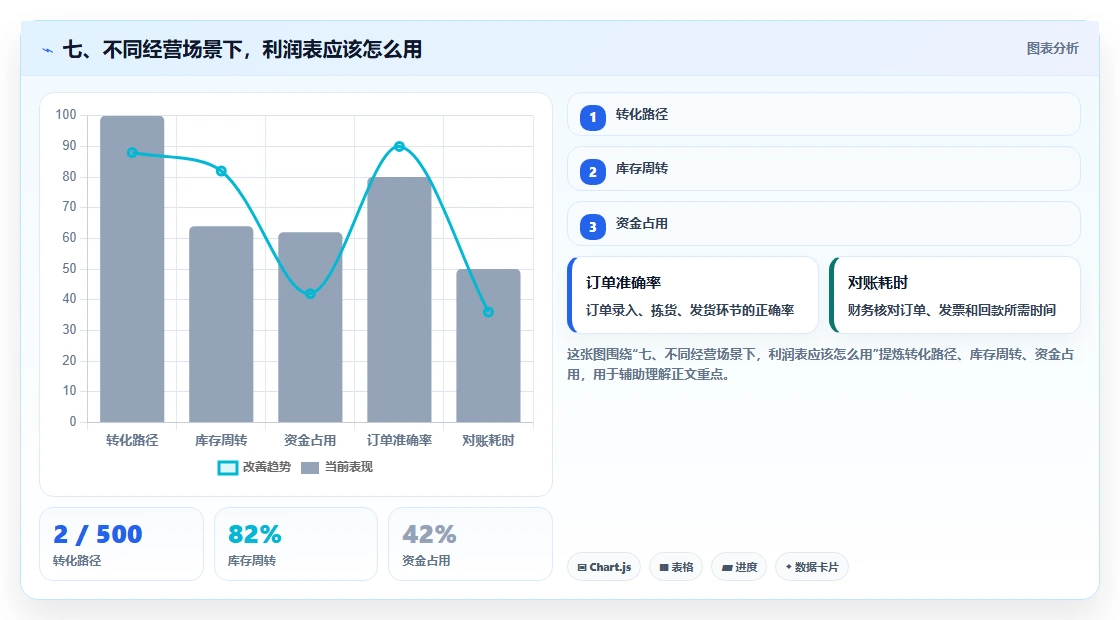Click the 转化路径 bar in the chart
This screenshot has width=1120, height=620.
coord(132,269)
